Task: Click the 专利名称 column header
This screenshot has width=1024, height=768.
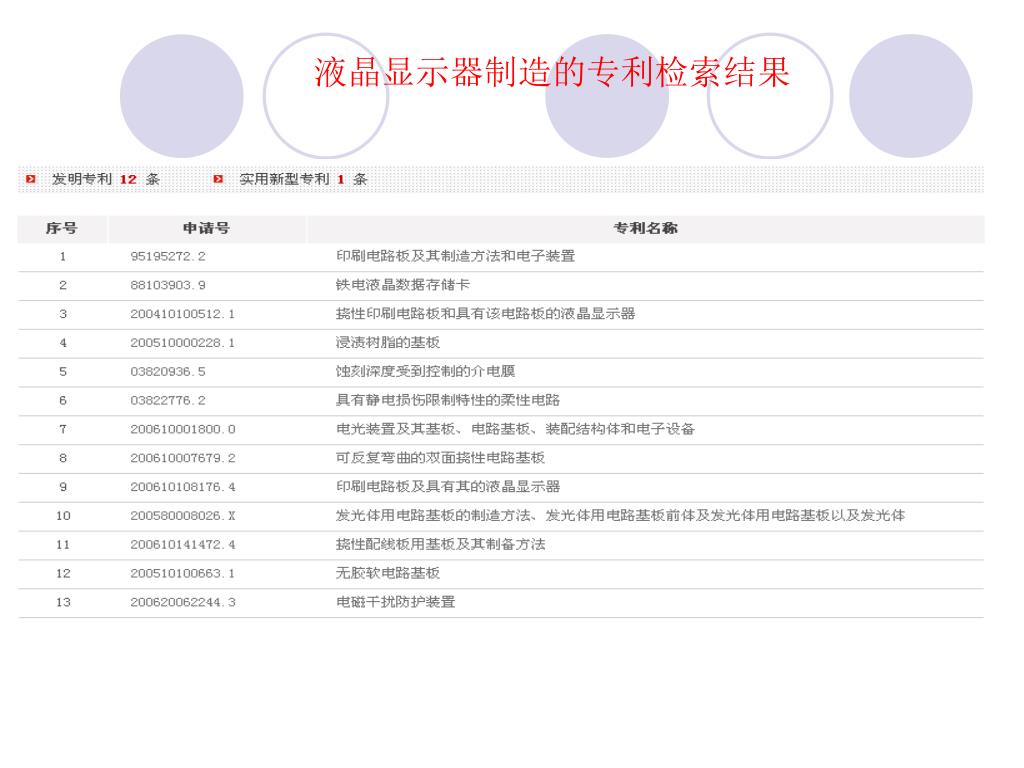Action: point(645,228)
